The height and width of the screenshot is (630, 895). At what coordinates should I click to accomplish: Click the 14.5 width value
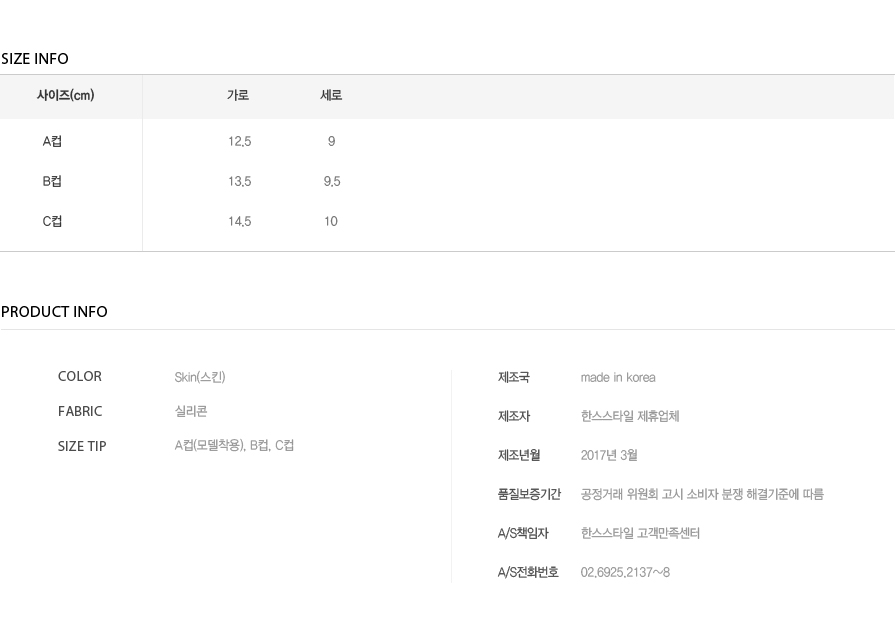(x=240, y=221)
